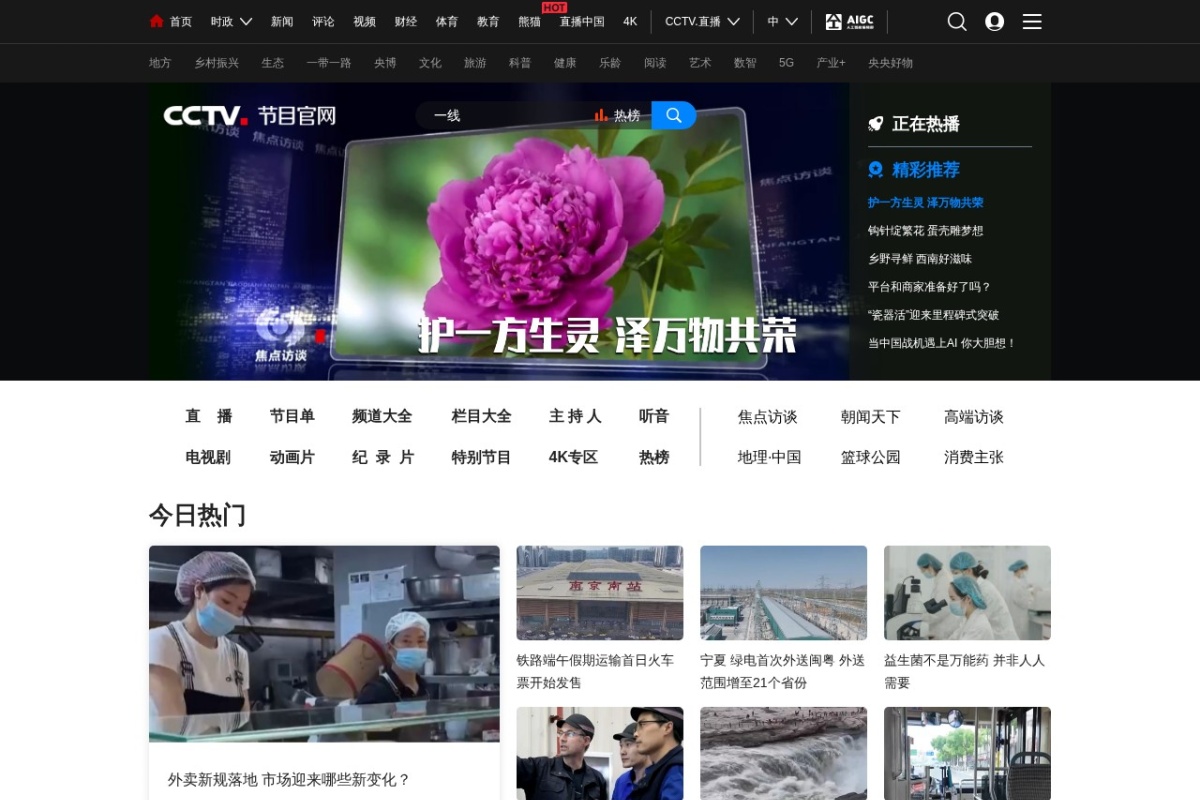Go to the 4K专区 section
1200x800 pixels.
click(573, 457)
